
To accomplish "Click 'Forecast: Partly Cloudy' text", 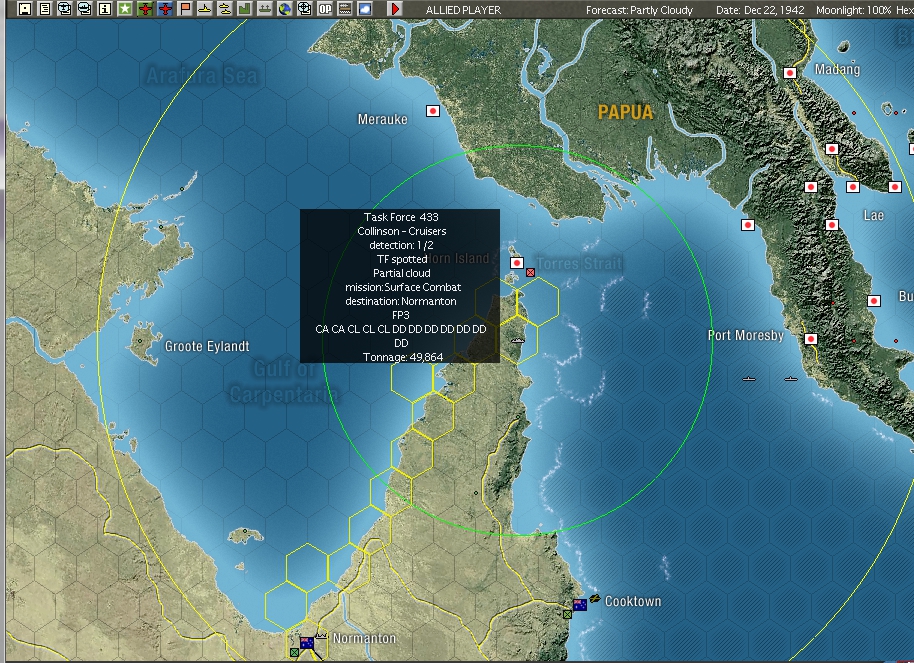I will point(639,10).
